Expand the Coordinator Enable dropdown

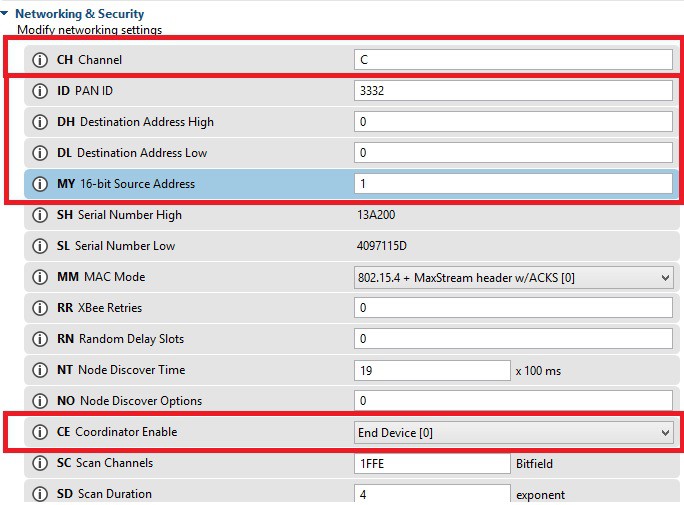[513, 432]
